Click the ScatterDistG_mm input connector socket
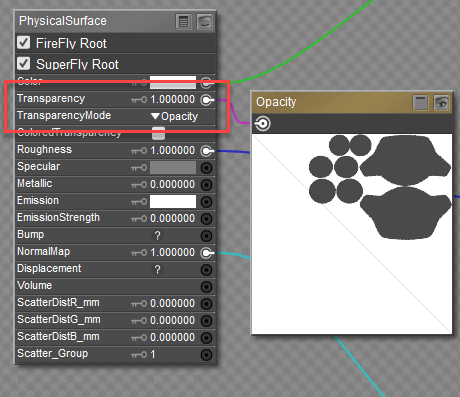The image size is (460, 397). [206, 321]
